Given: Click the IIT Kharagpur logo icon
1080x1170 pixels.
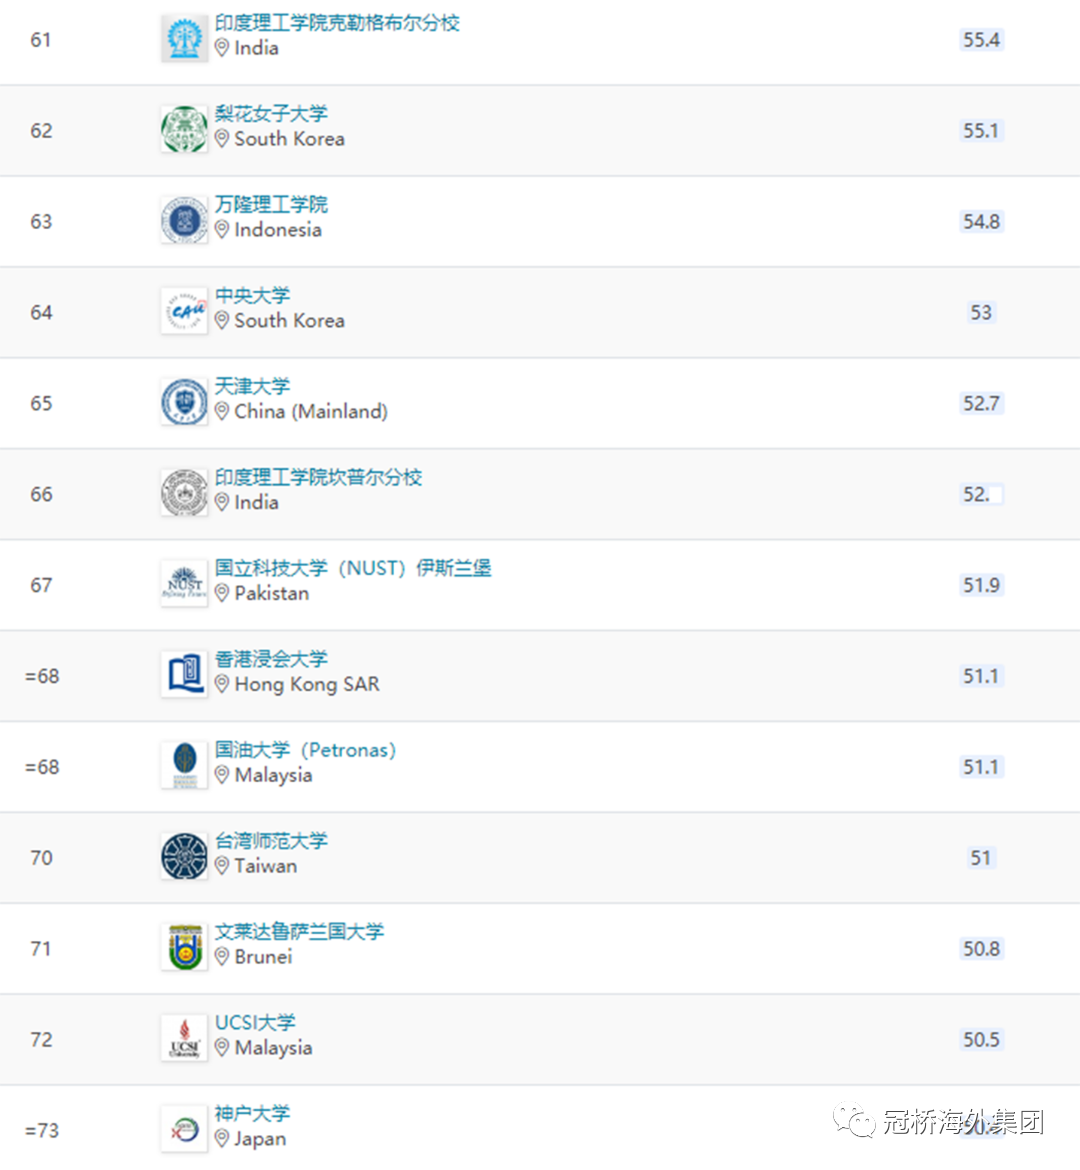Looking at the screenshot, I should 184,39.
